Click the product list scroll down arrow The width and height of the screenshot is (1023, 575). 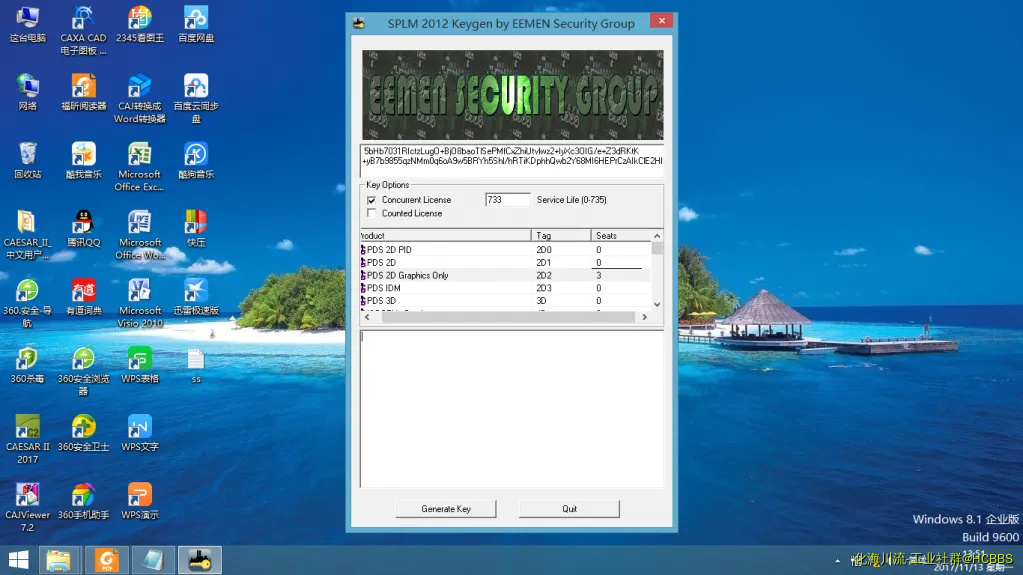click(657, 304)
